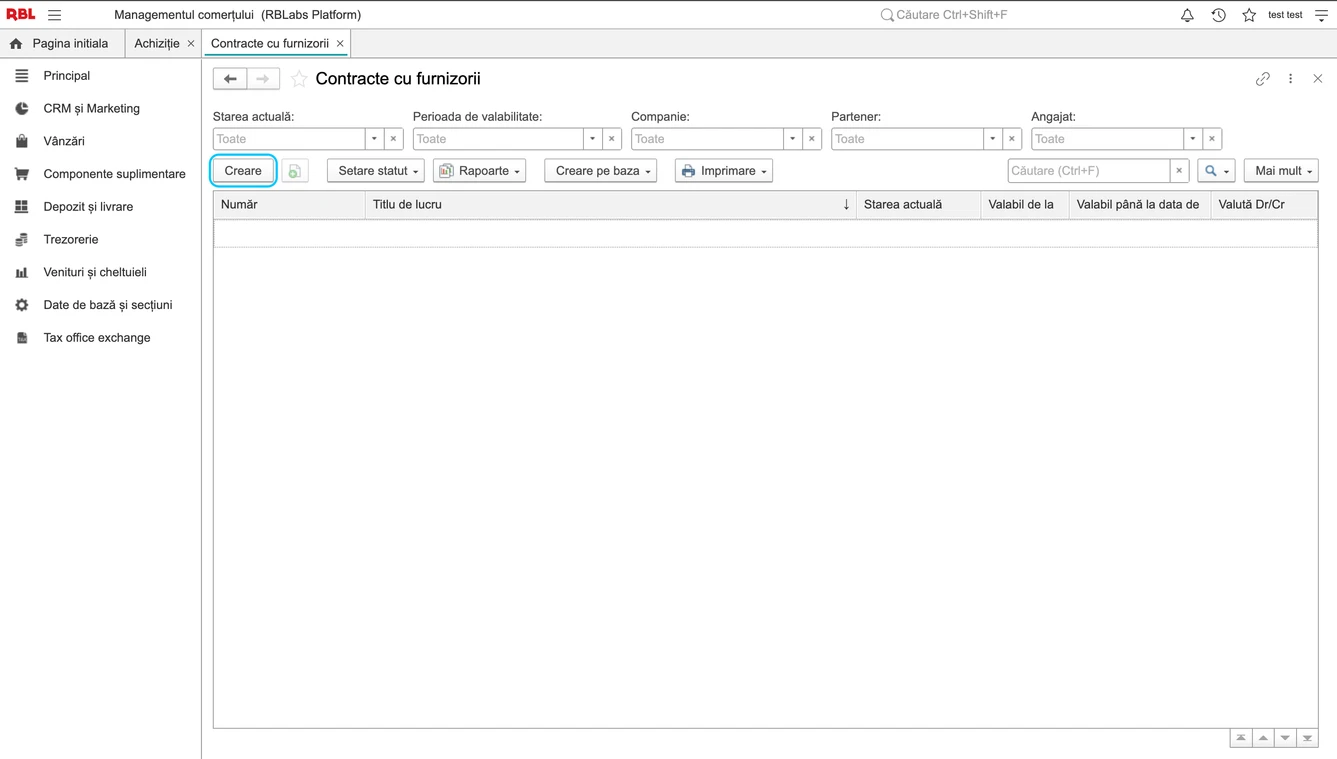Go back with the left arrow button
The height and width of the screenshot is (759, 1337).
230,79
